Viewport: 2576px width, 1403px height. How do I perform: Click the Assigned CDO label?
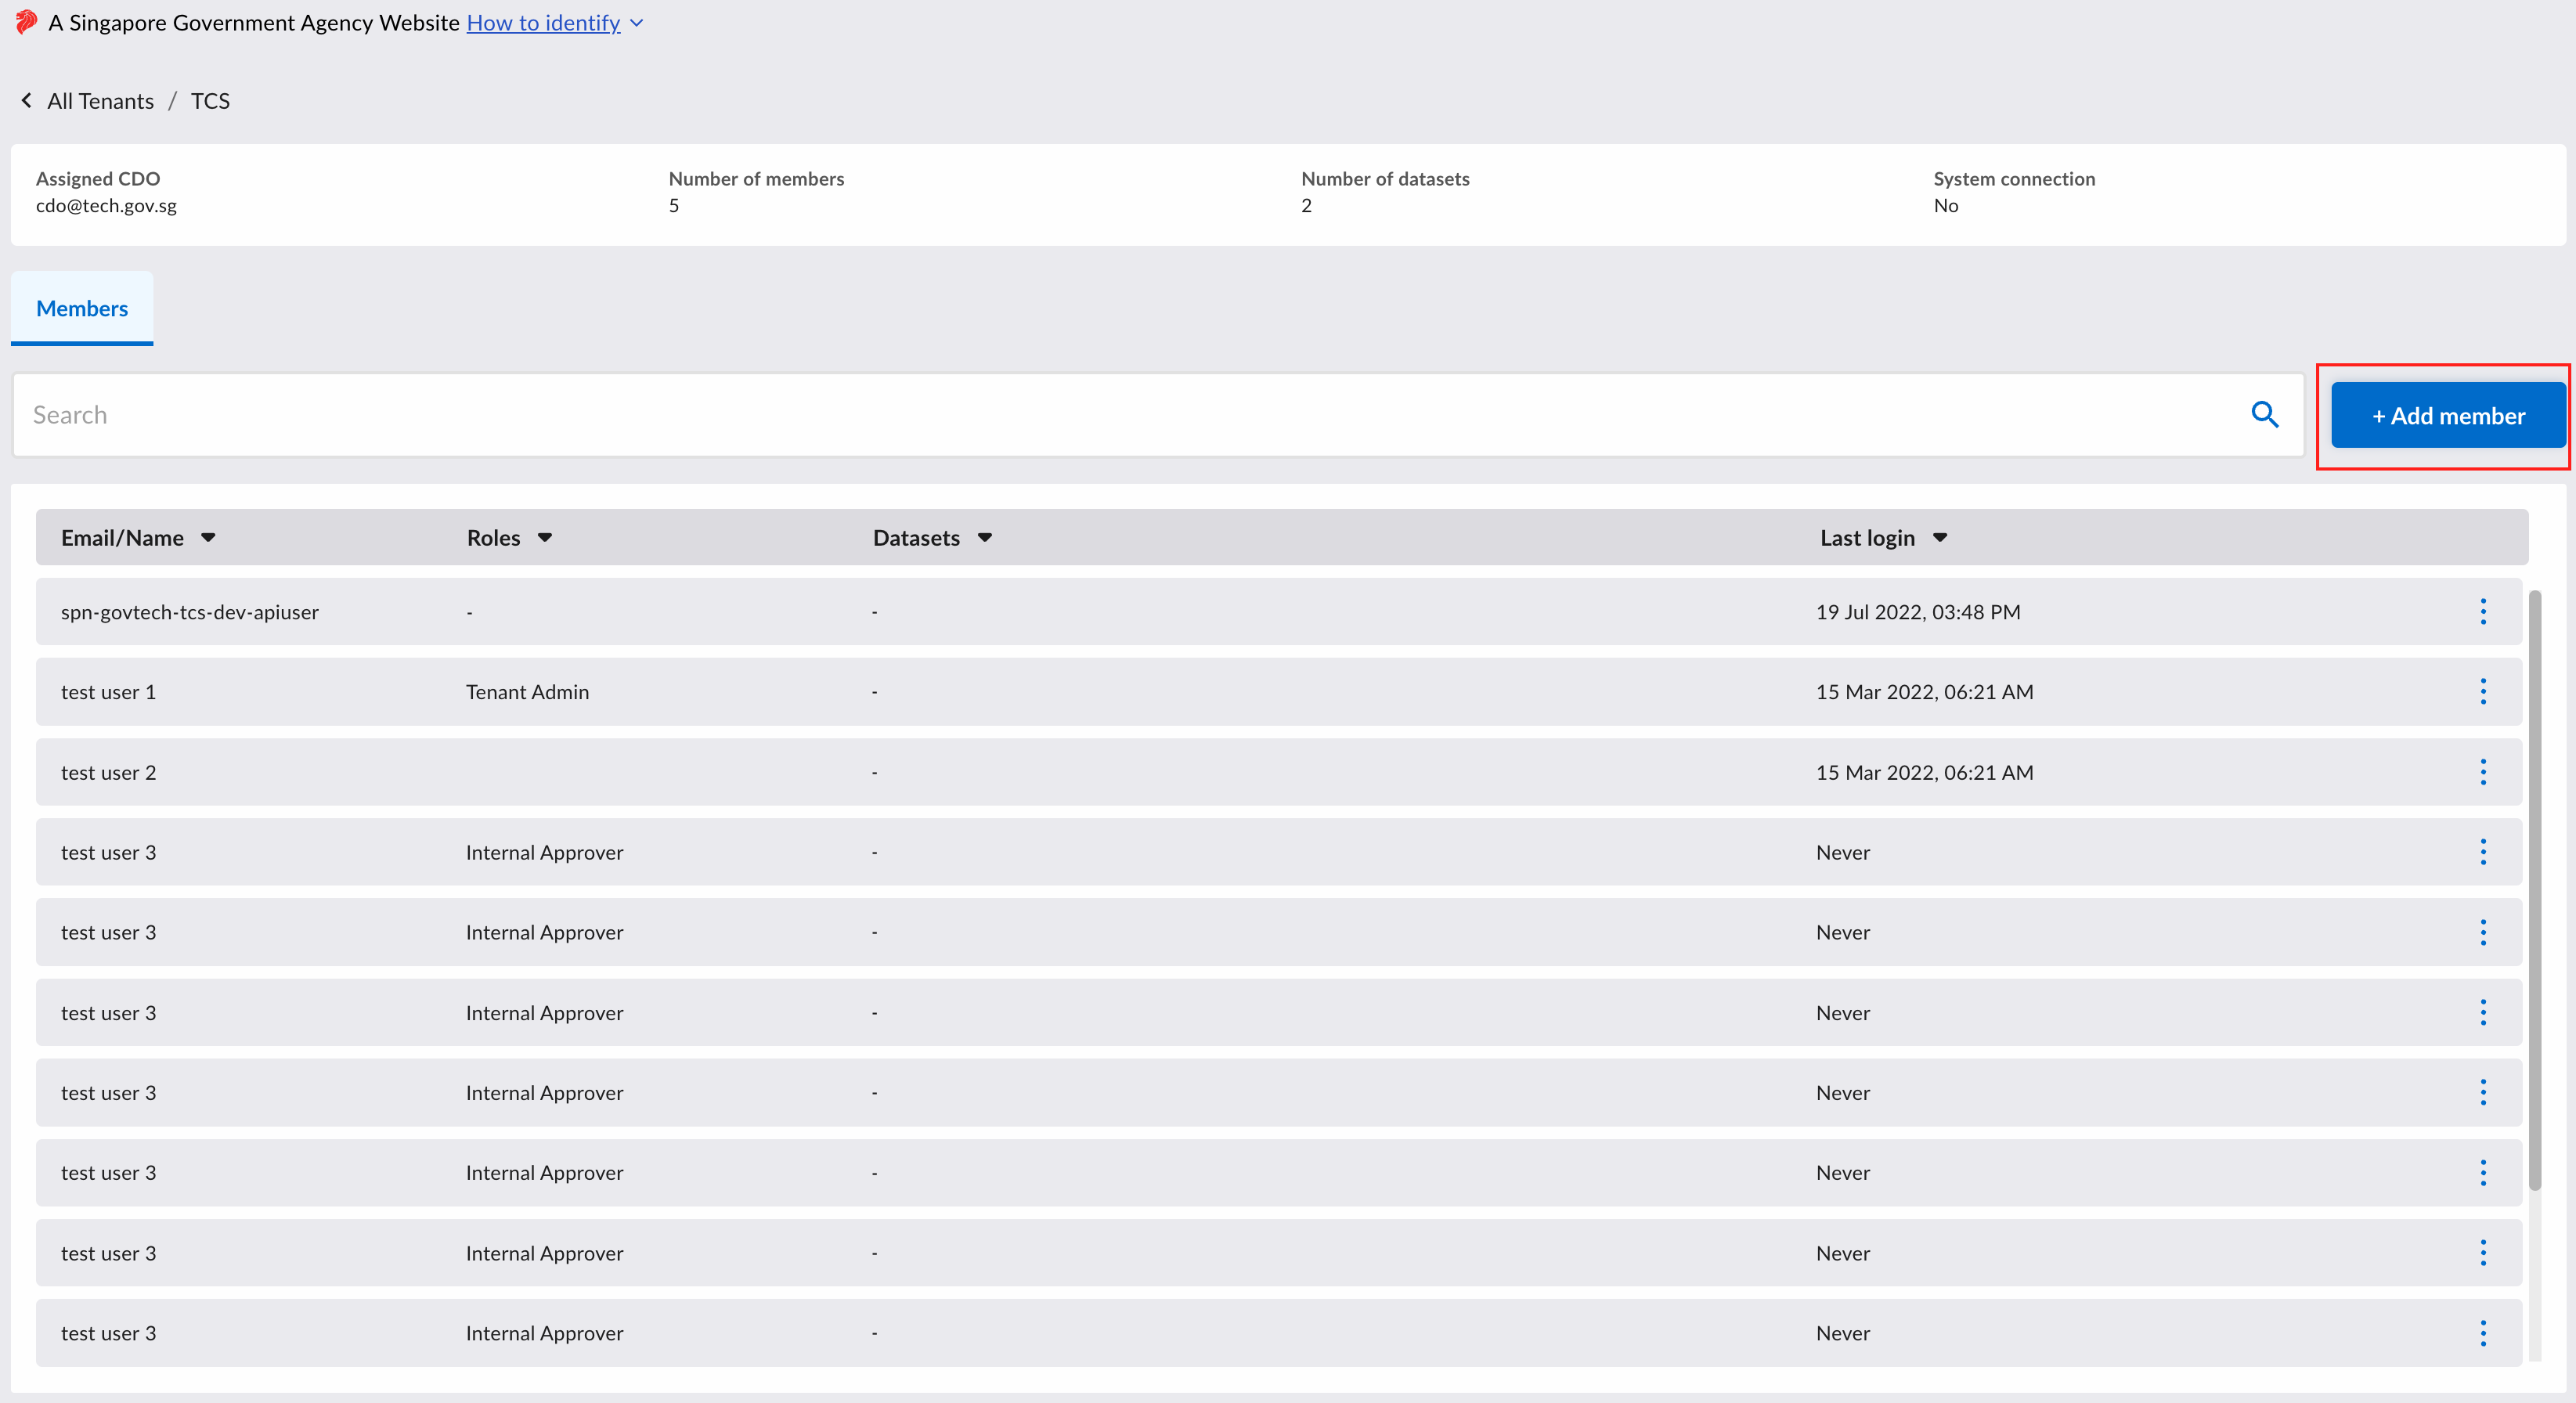[98, 179]
